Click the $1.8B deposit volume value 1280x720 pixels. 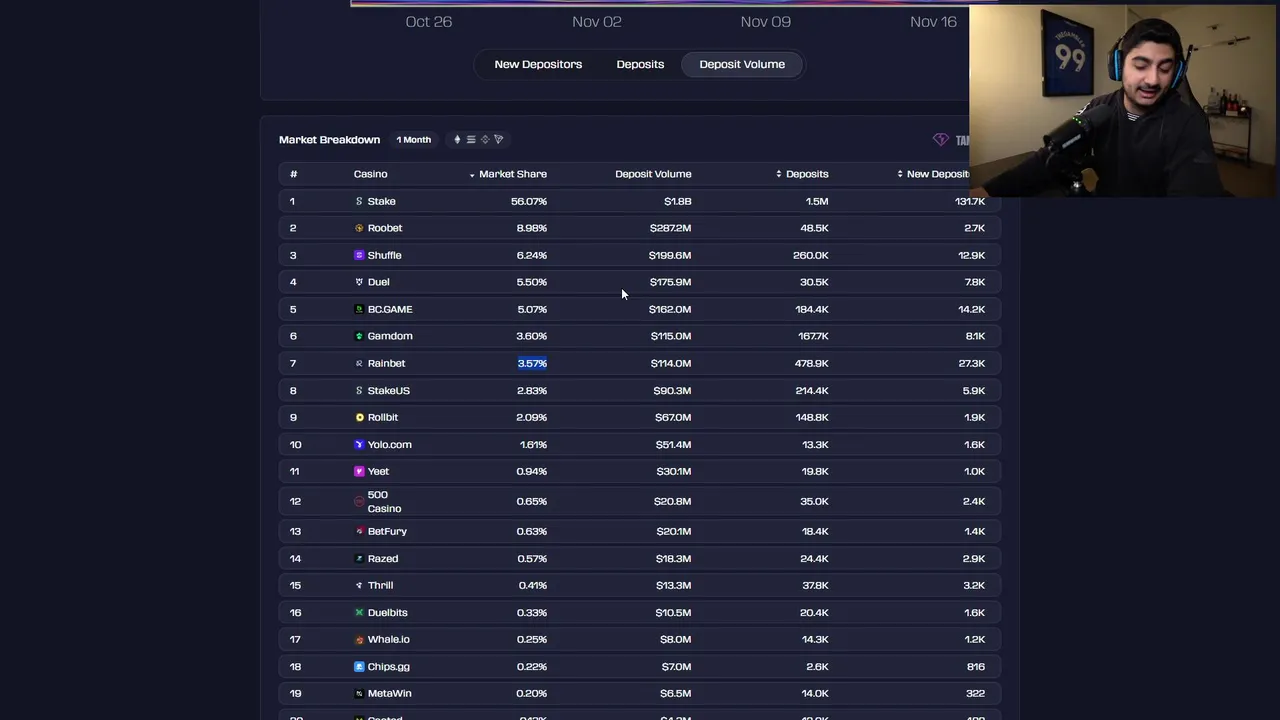[678, 201]
